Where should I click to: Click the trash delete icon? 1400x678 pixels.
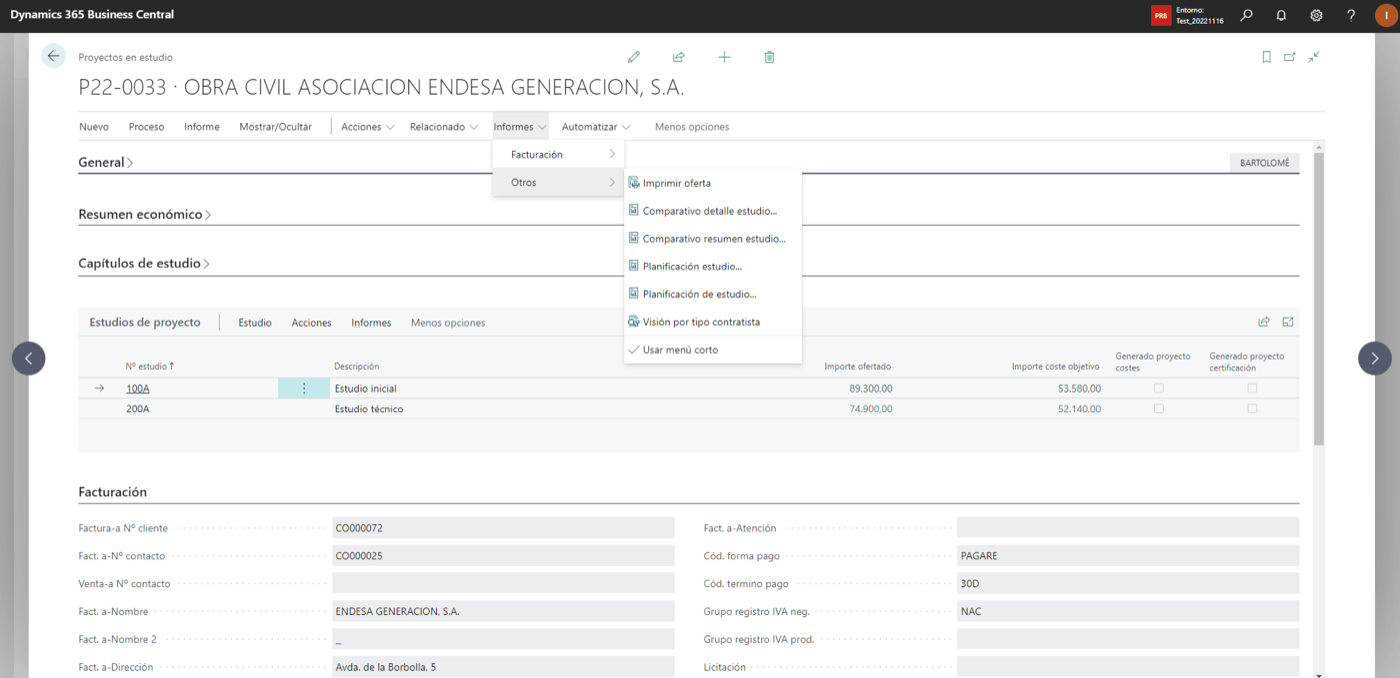(769, 57)
